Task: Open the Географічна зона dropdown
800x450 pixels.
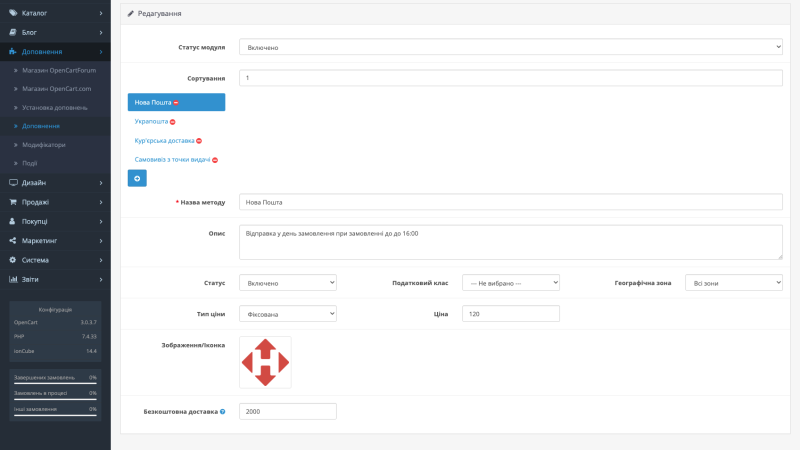Action: 734,283
